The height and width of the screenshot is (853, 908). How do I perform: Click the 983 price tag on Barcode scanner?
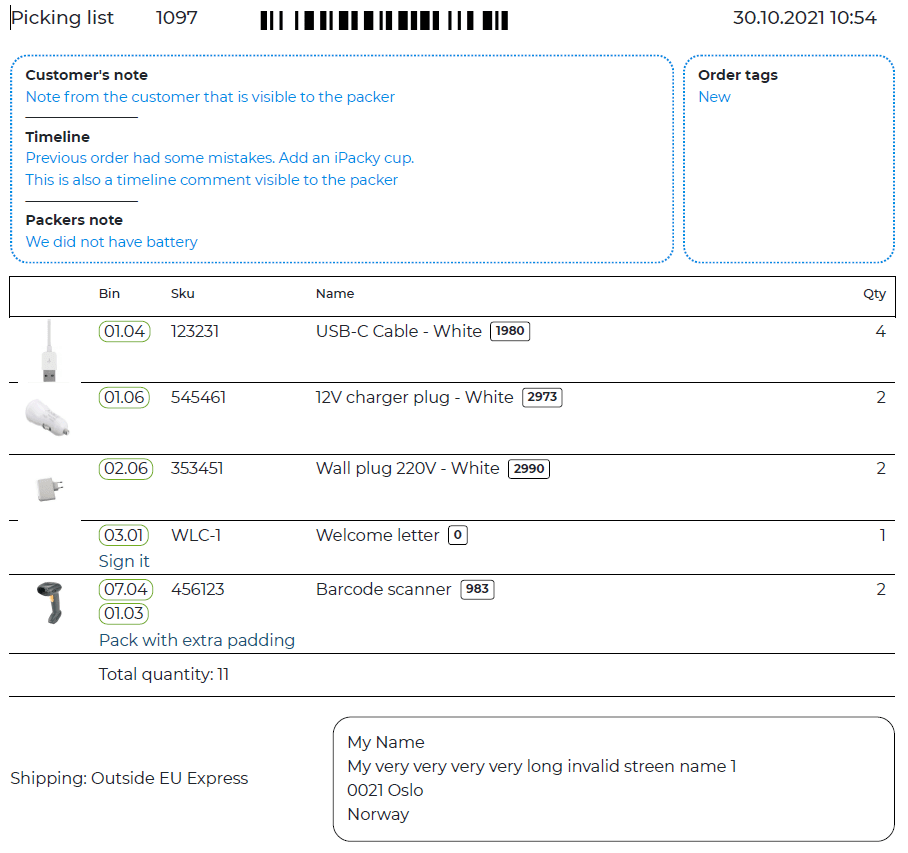(x=477, y=589)
